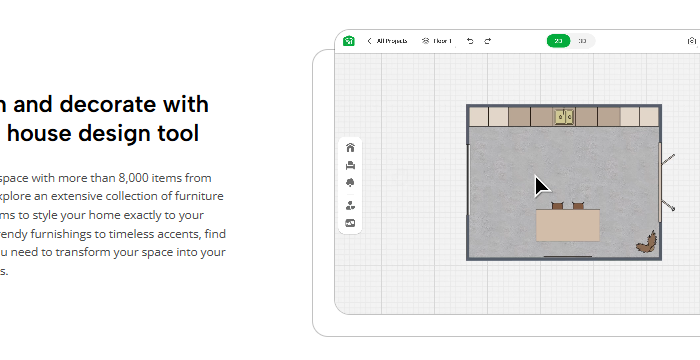Click the undo arrow
This screenshot has height=360, width=700.
(x=470, y=41)
